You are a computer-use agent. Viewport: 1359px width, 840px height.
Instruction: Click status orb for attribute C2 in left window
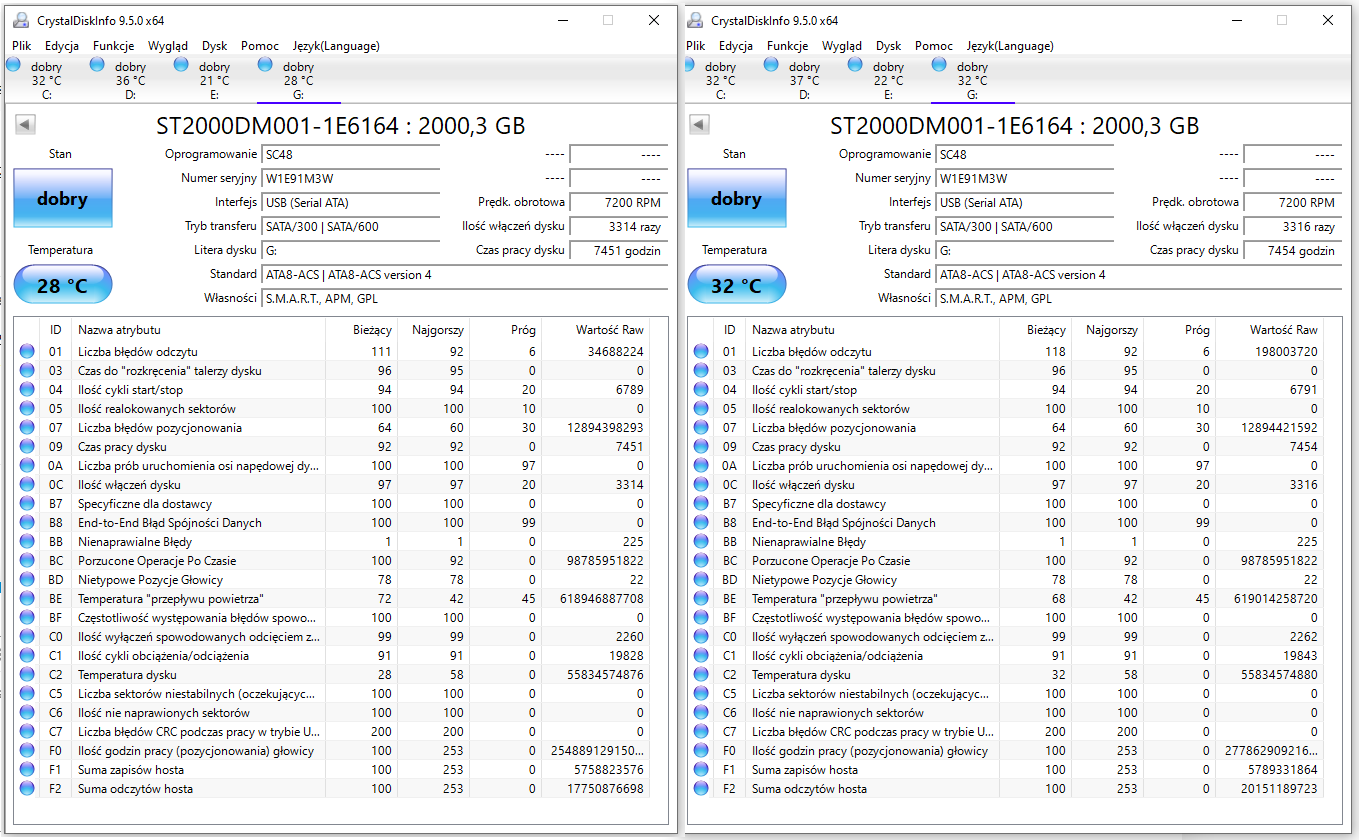click(26, 675)
